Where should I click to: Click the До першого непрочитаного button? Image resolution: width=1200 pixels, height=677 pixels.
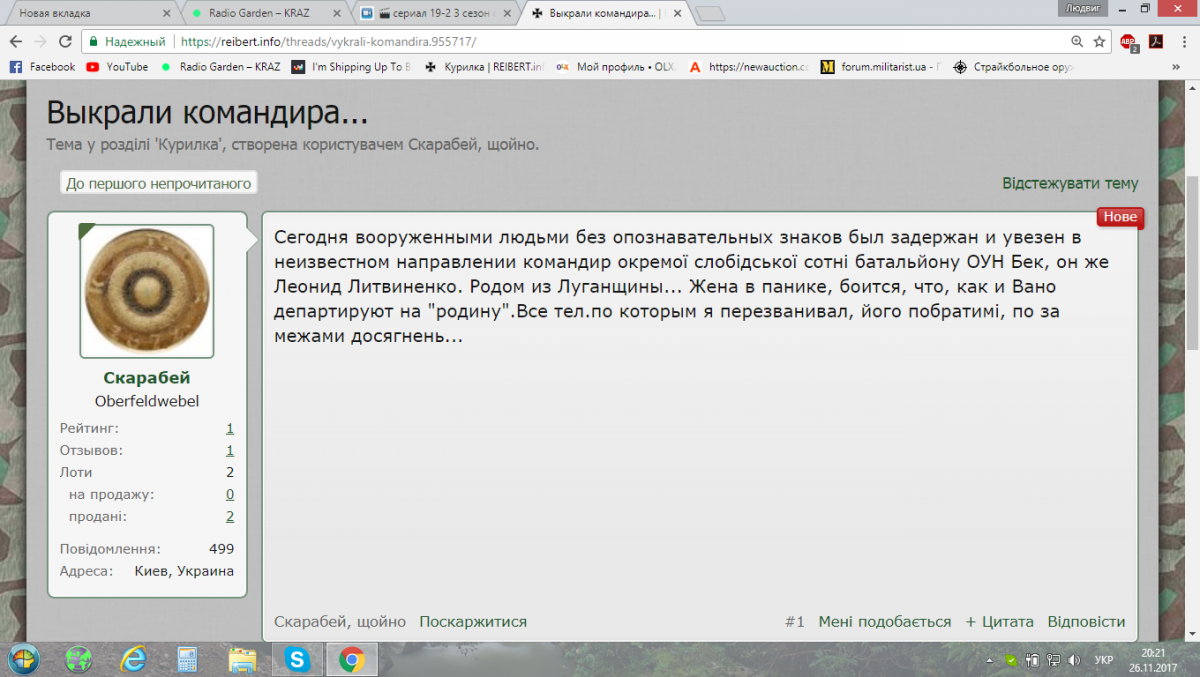159,183
